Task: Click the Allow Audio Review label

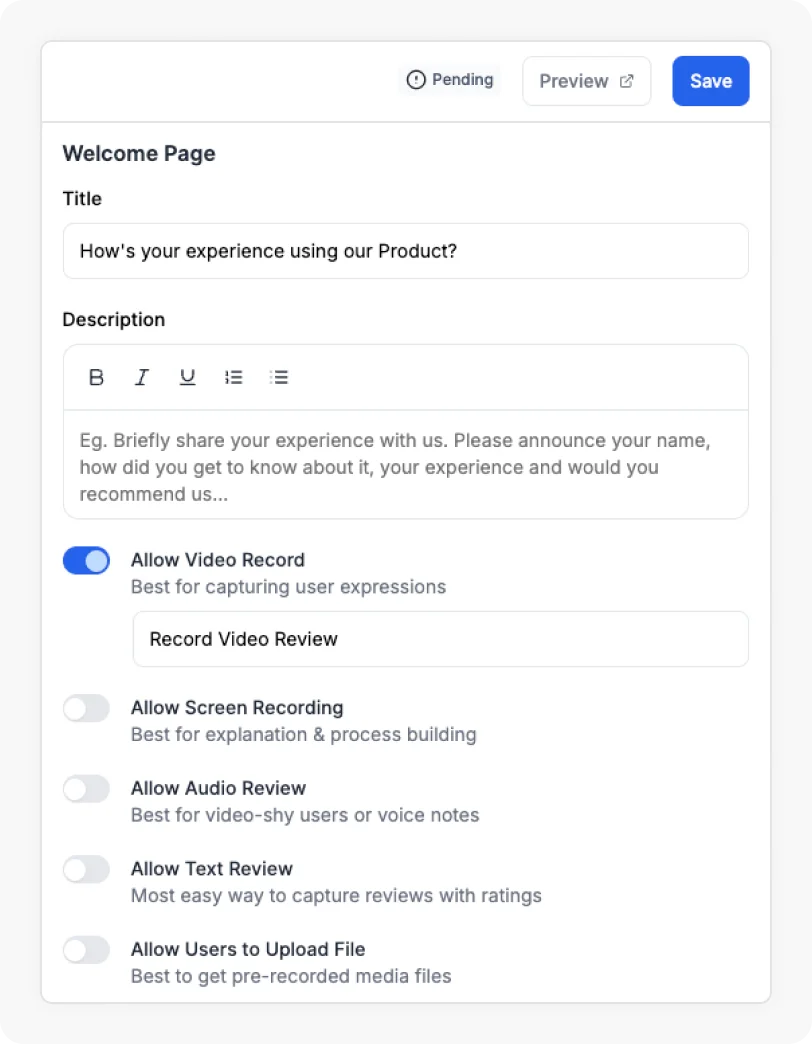Action: [x=218, y=788]
